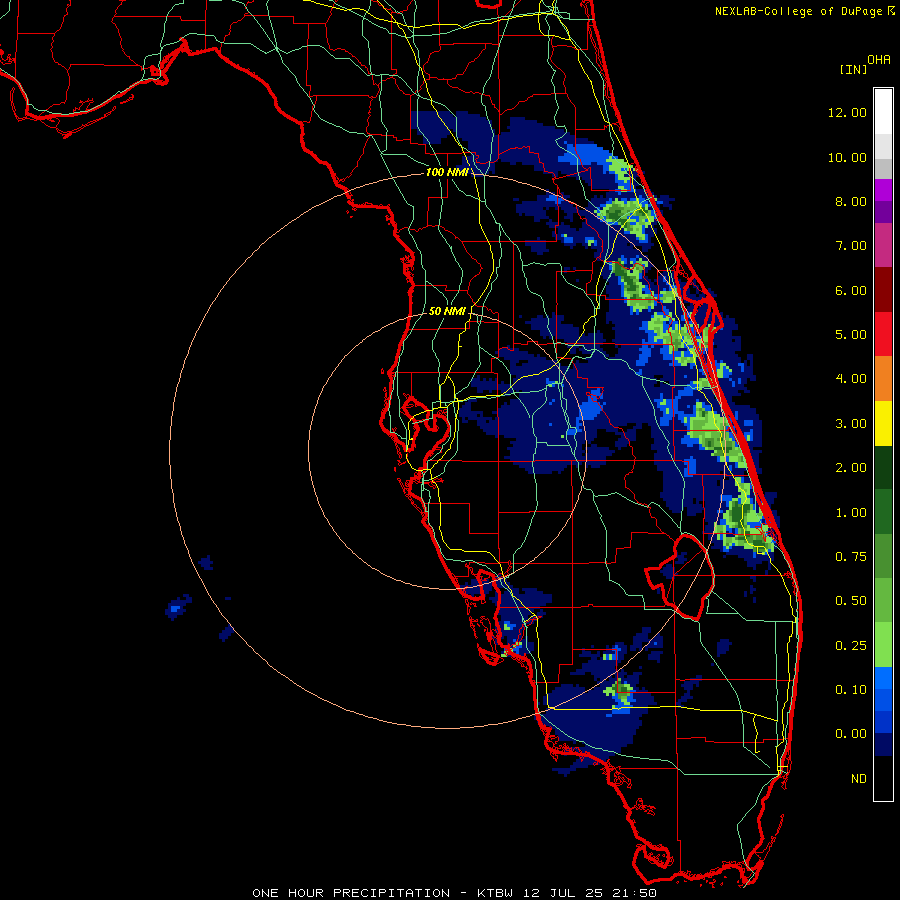
Task: Select the ND legend label
Action: pos(859,779)
